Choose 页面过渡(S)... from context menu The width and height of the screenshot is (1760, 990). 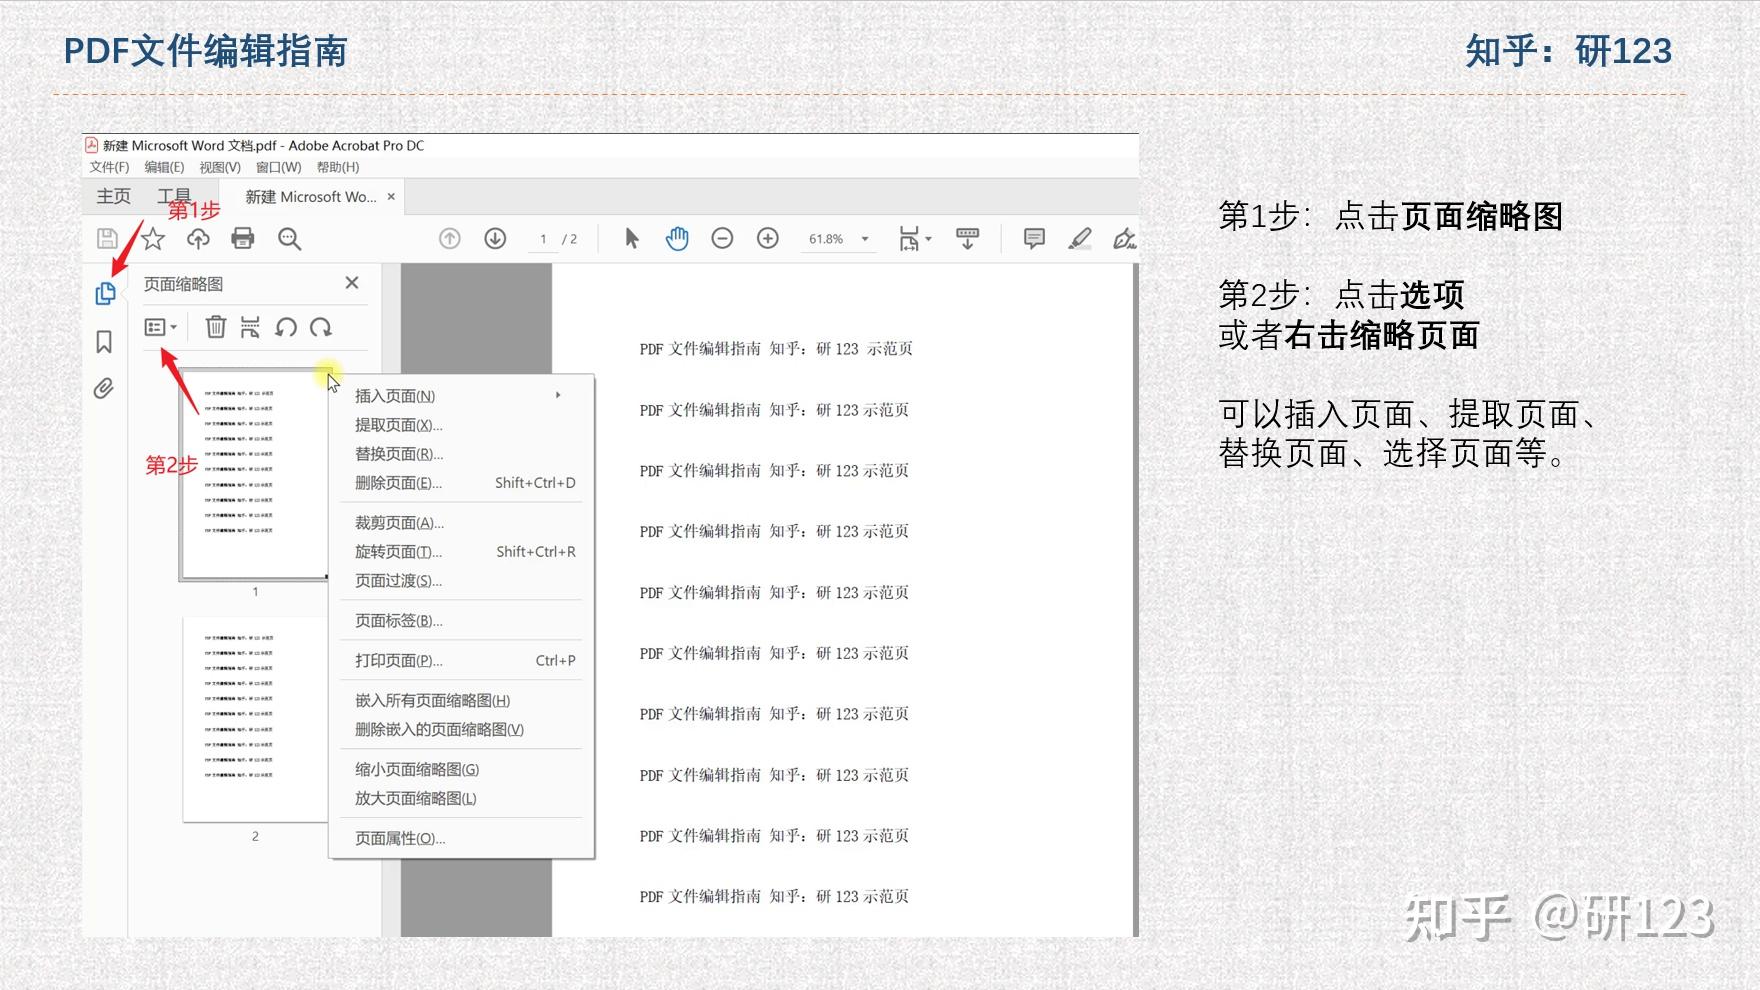(x=460, y=581)
